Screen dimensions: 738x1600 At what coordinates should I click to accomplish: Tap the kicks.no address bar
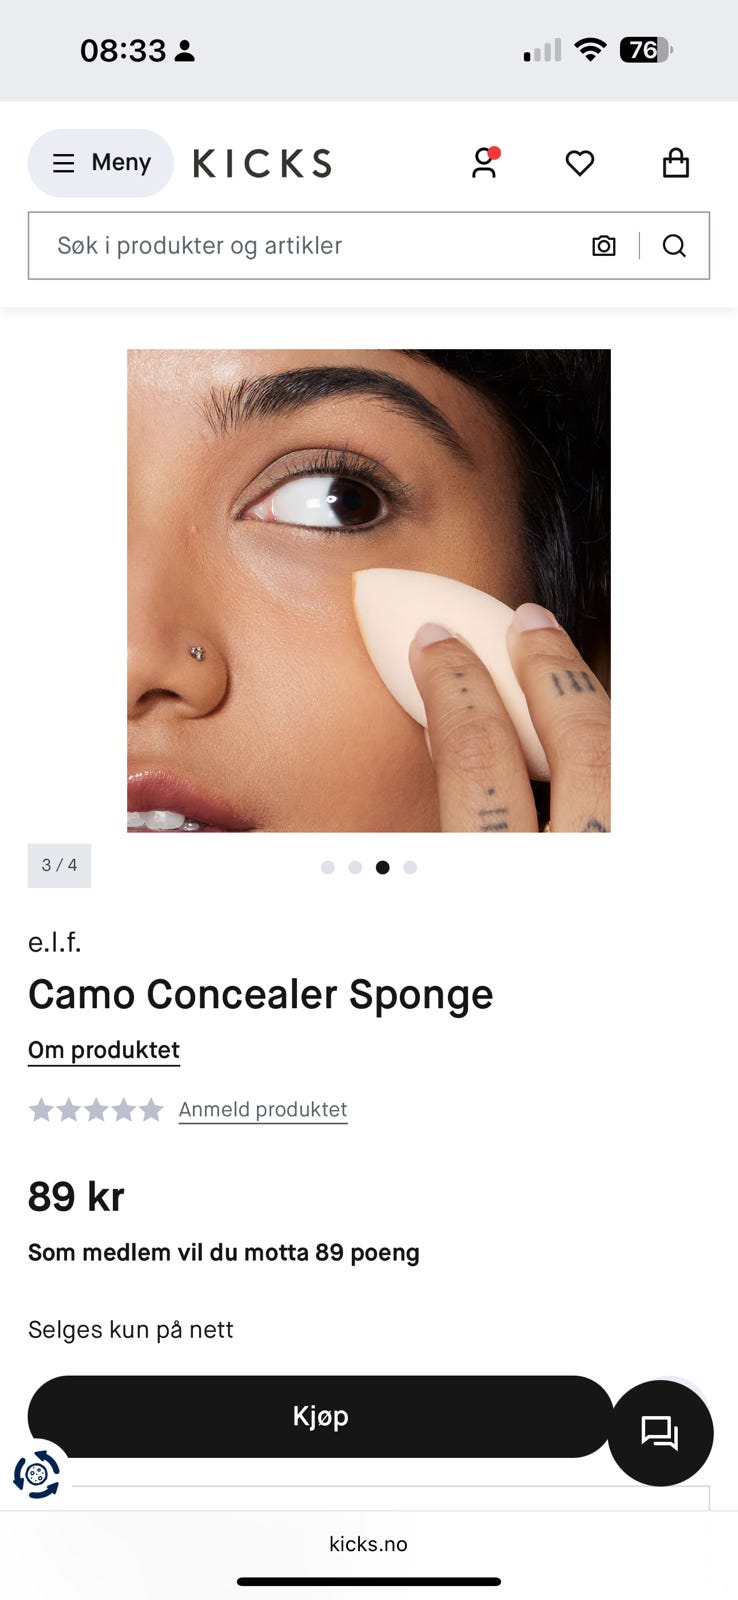[369, 1544]
